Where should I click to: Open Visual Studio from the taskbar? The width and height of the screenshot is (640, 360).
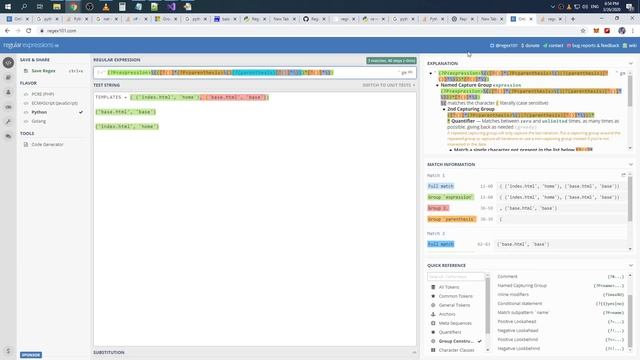coord(171,7)
